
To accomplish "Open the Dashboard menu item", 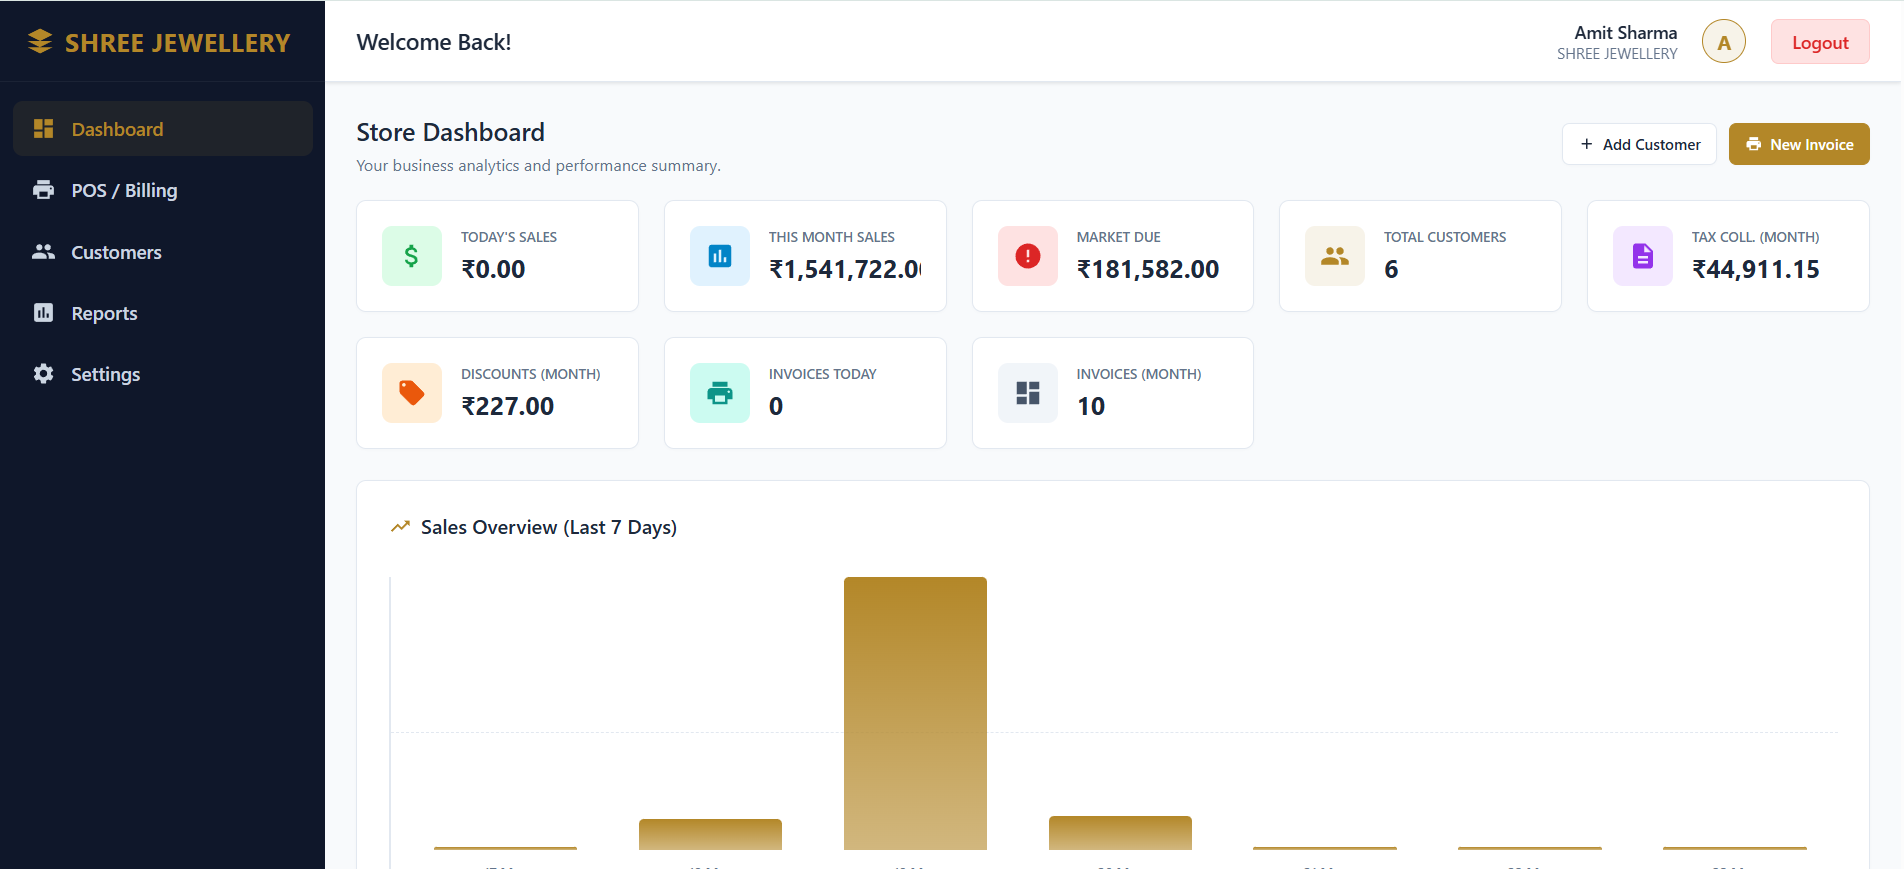I will 163,129.
